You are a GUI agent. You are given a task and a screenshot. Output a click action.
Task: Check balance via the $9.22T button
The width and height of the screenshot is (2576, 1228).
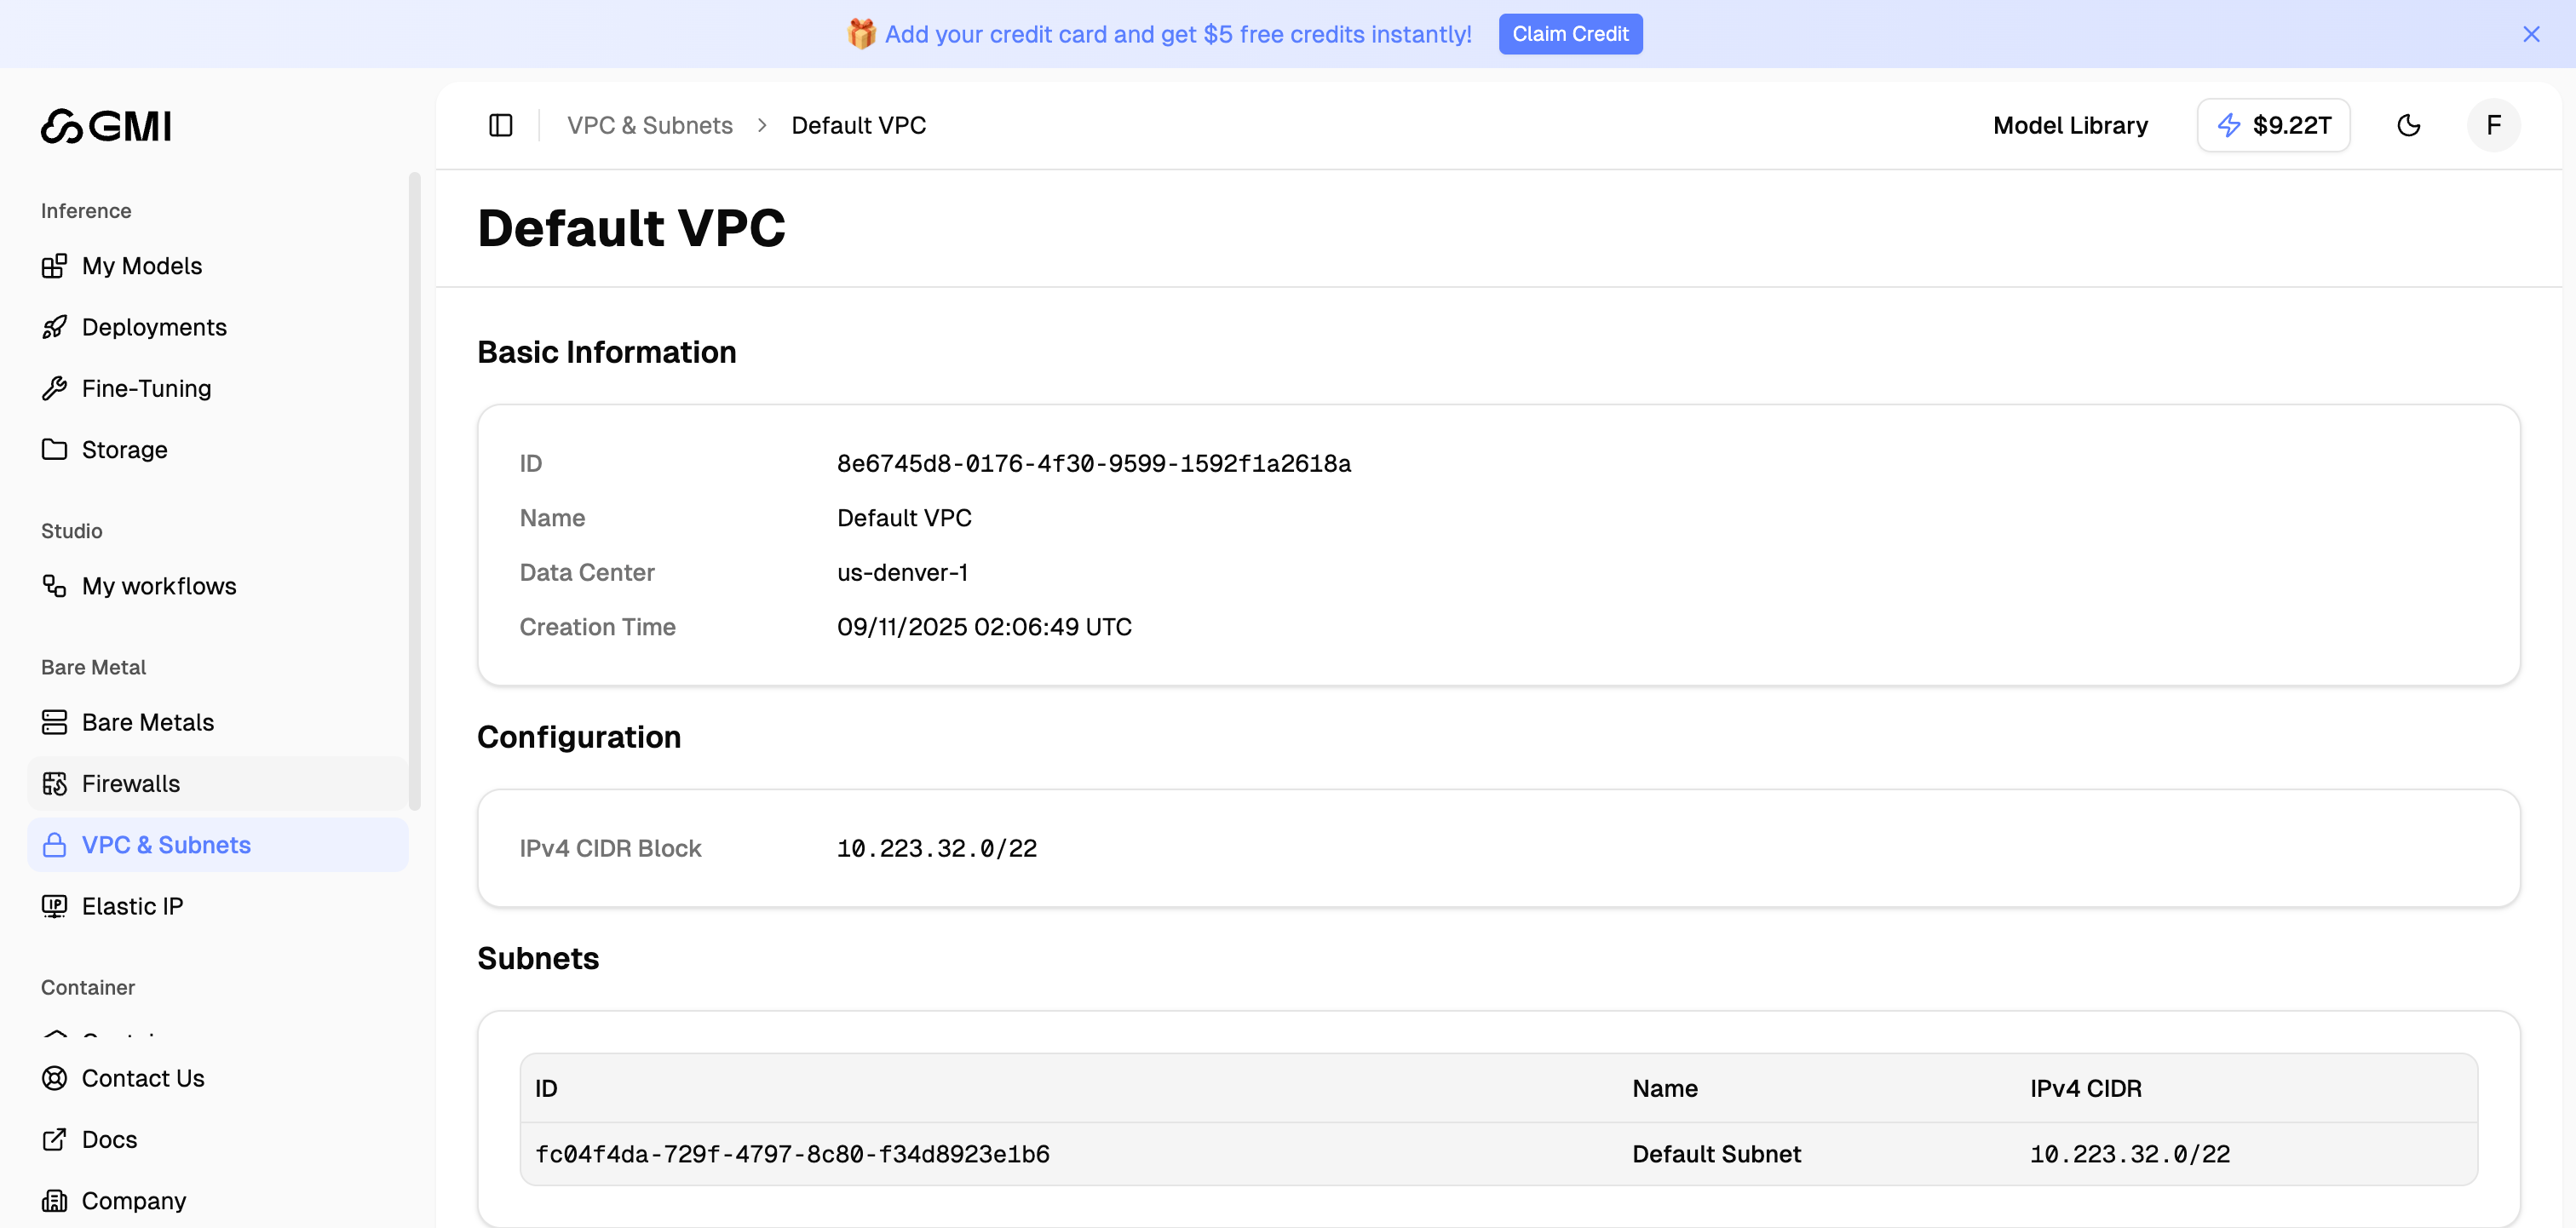[2273, 125]
